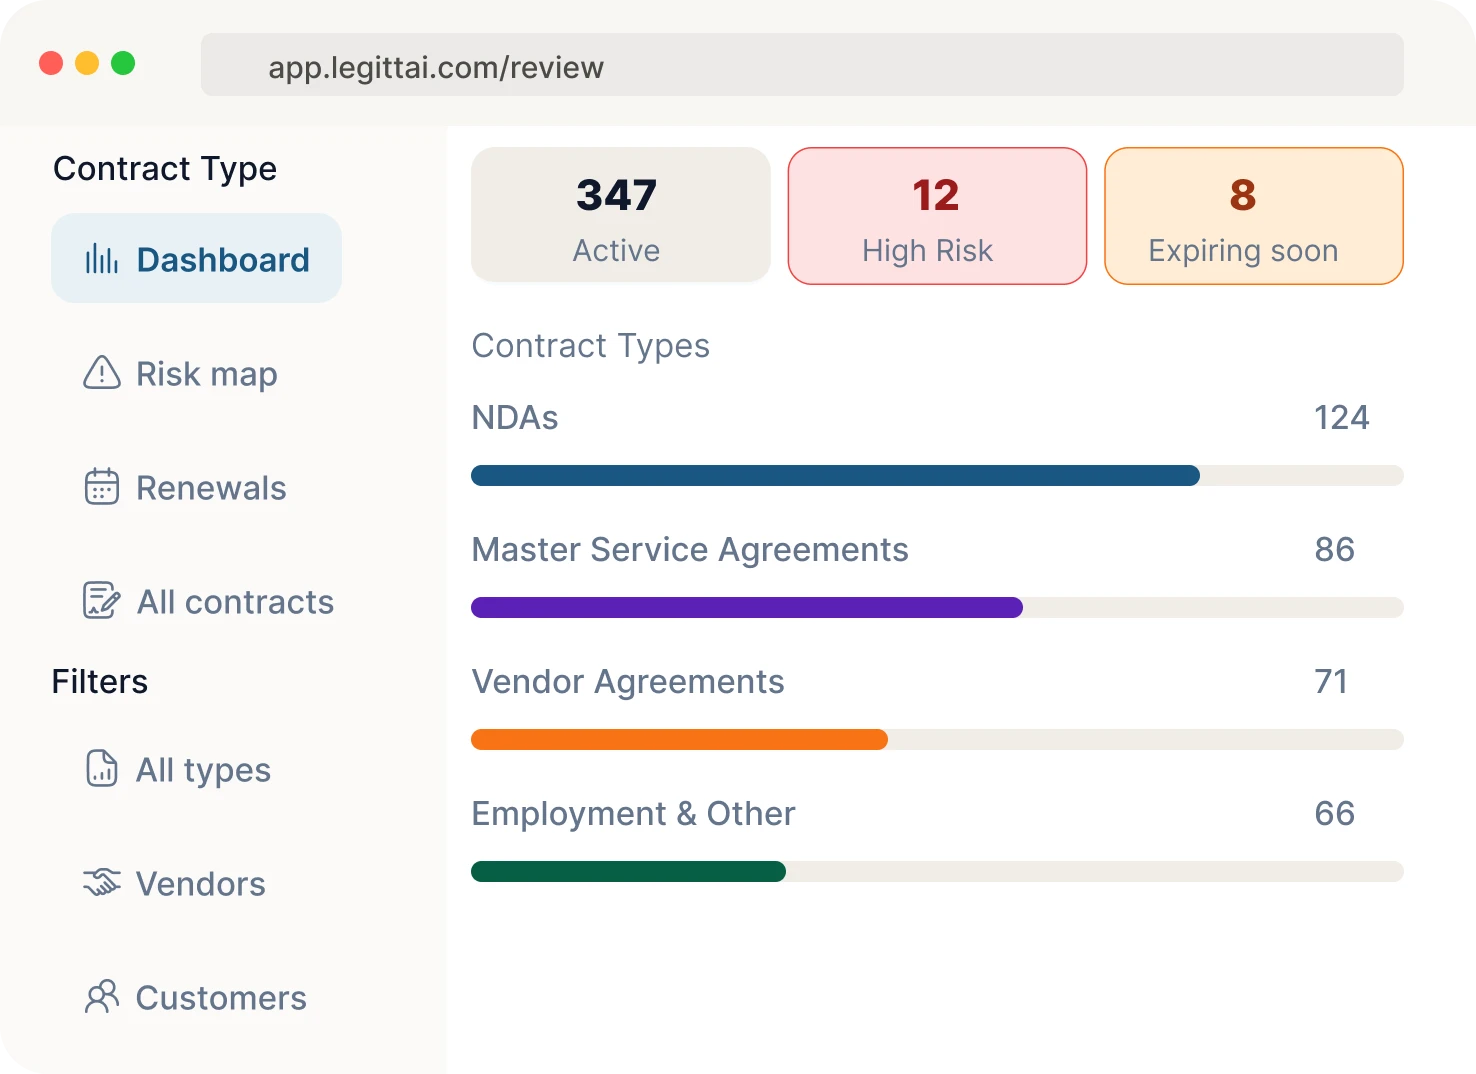Open the High Risk card showing 12
1476x1074 pixels.
pos(936,215)
